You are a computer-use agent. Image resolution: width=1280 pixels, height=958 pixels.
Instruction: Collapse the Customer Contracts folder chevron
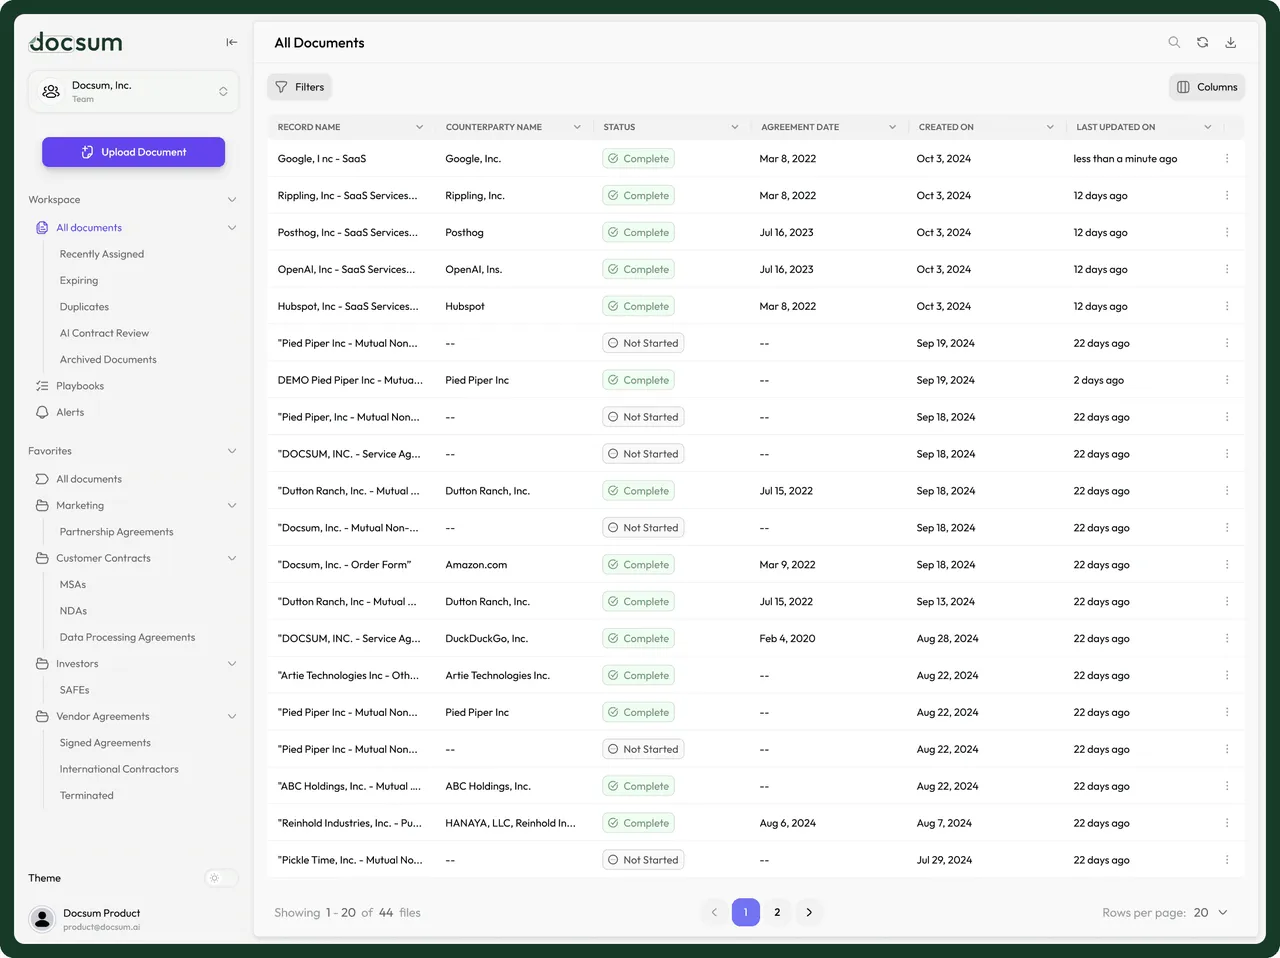(x=232, y=558)
